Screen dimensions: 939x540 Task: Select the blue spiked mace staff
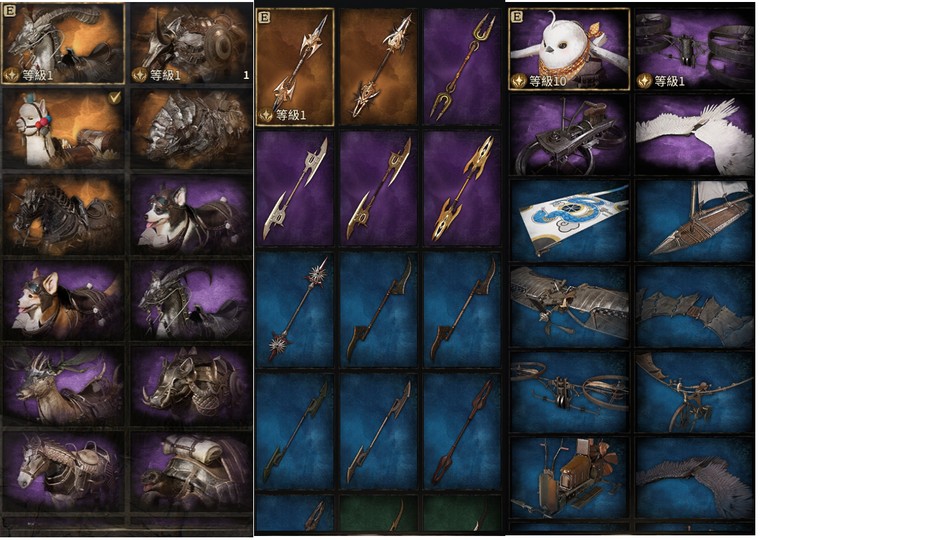295,310
